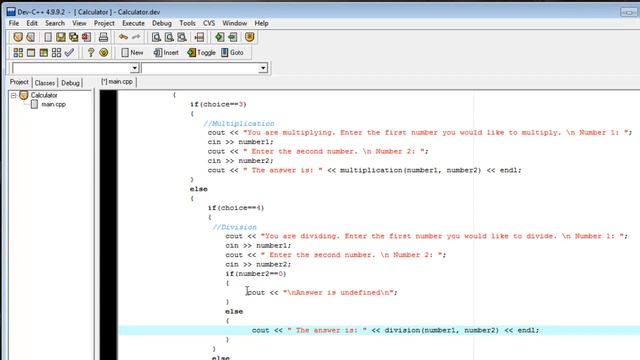640x360 pixels.
Task: Select Calculator project in tree
Action: 44,95
